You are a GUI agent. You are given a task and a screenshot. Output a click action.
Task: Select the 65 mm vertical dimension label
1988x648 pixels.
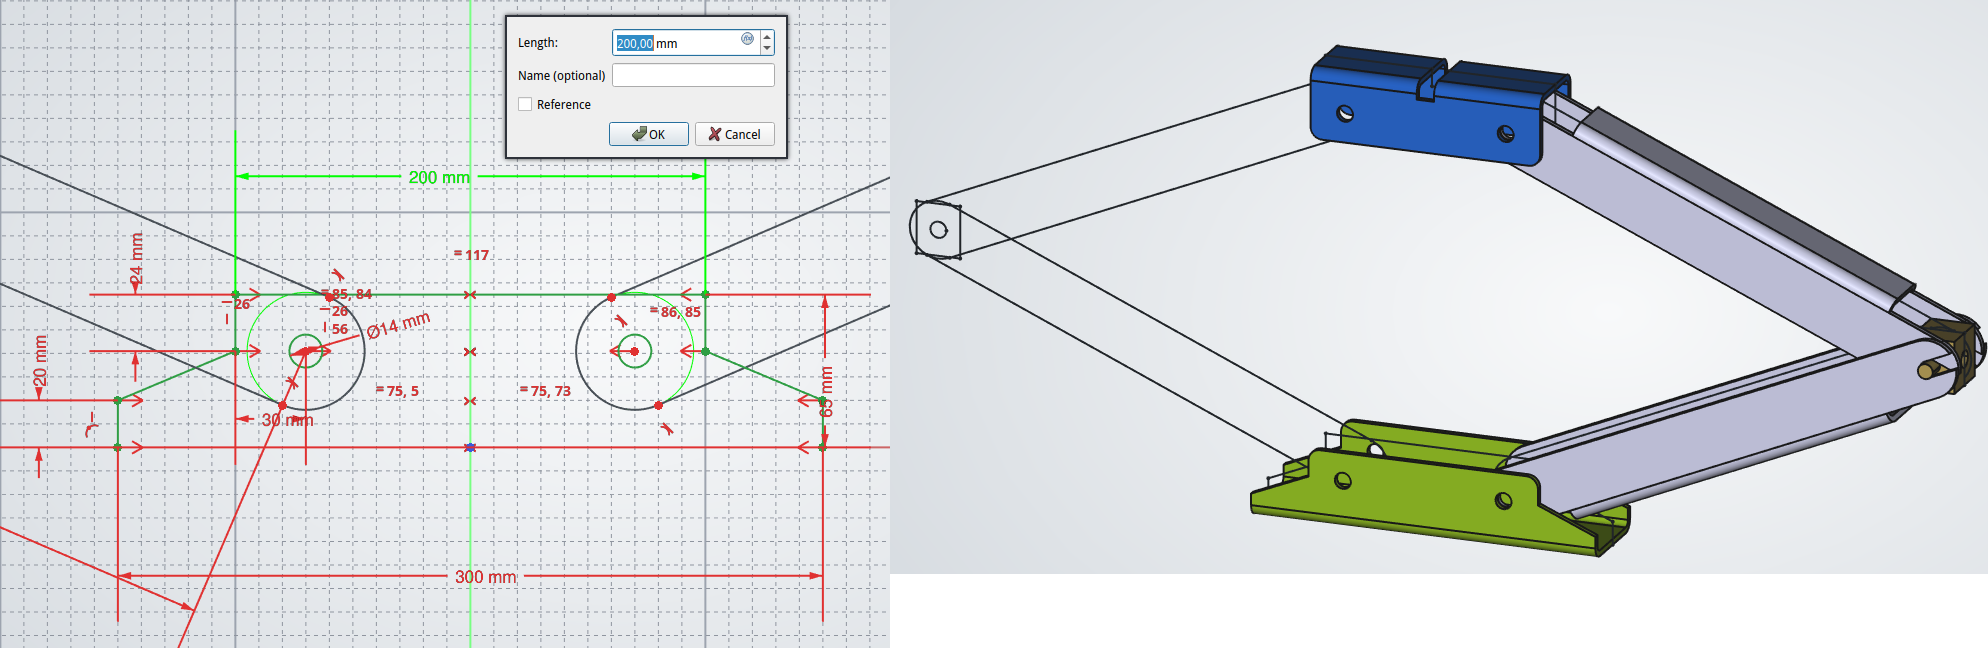[827, 392]
